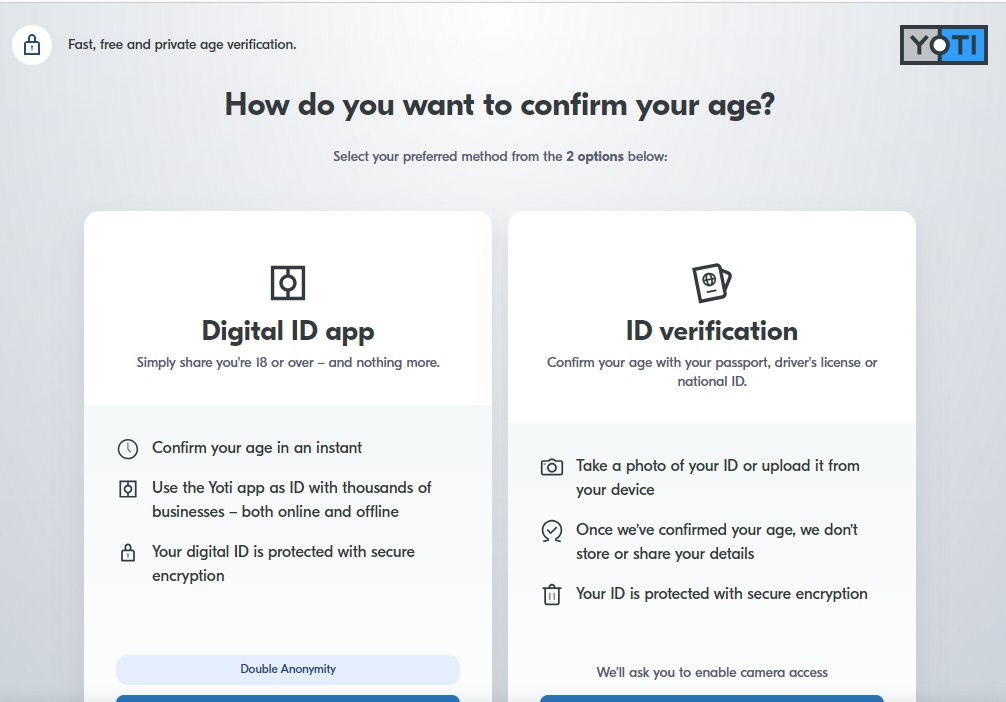Select the "Digital ID app" heading
Screen dimensions: 1006x702
point(288,331)
